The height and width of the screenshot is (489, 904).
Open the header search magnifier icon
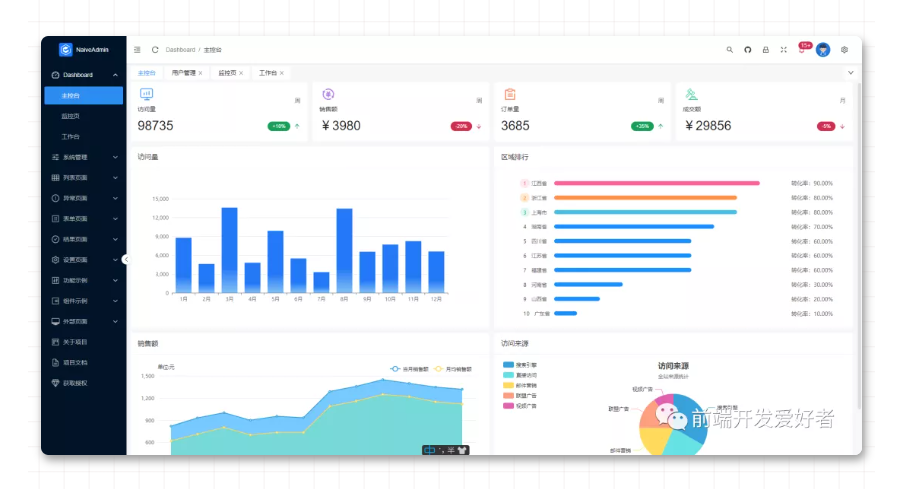pyautogui.click(x=729, y=50)
